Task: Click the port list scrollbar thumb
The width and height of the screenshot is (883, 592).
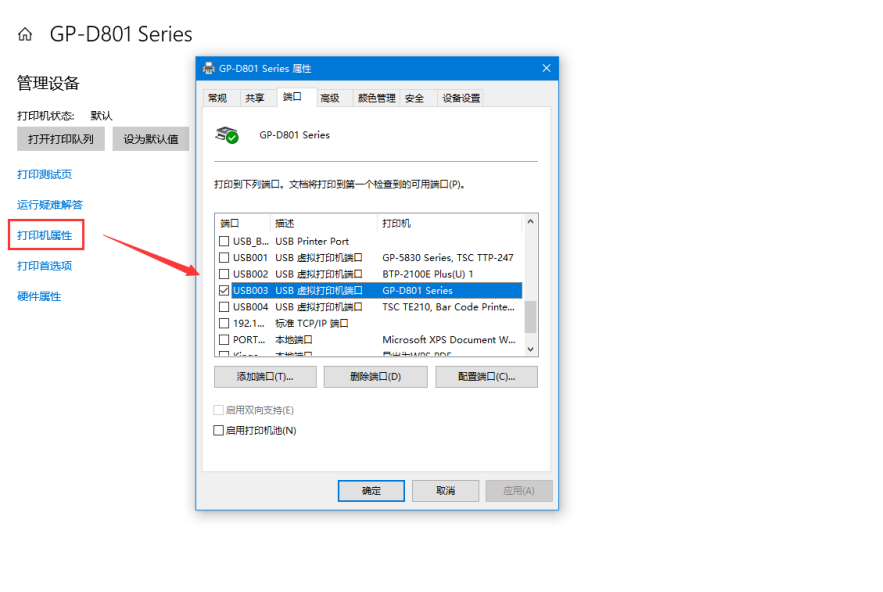Action: pos(531,316)
